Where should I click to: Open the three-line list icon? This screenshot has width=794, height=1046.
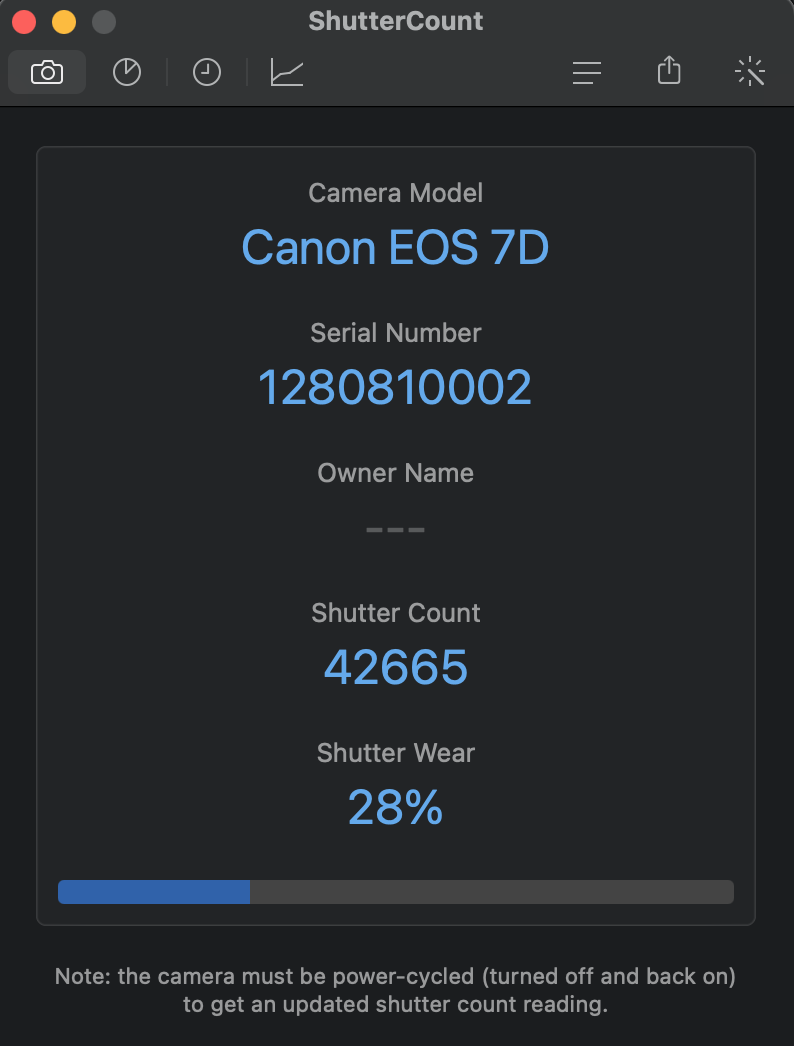[x=587, y=72]
